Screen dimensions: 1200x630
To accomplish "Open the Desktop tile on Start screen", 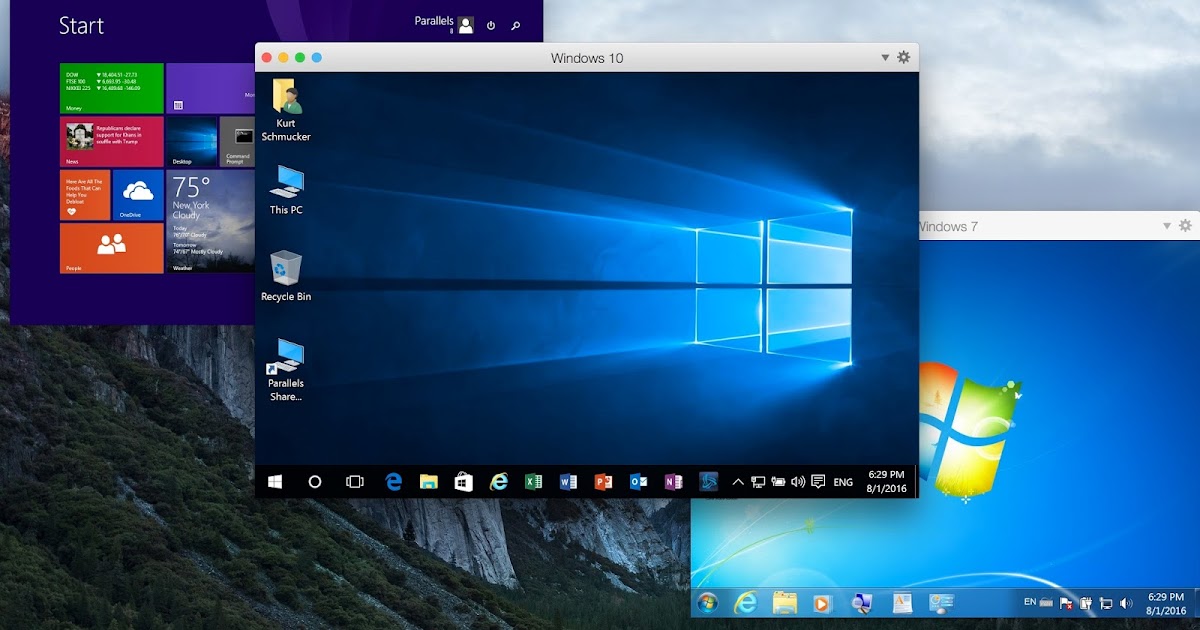I will pyautogui.click(x=191, y=141).
